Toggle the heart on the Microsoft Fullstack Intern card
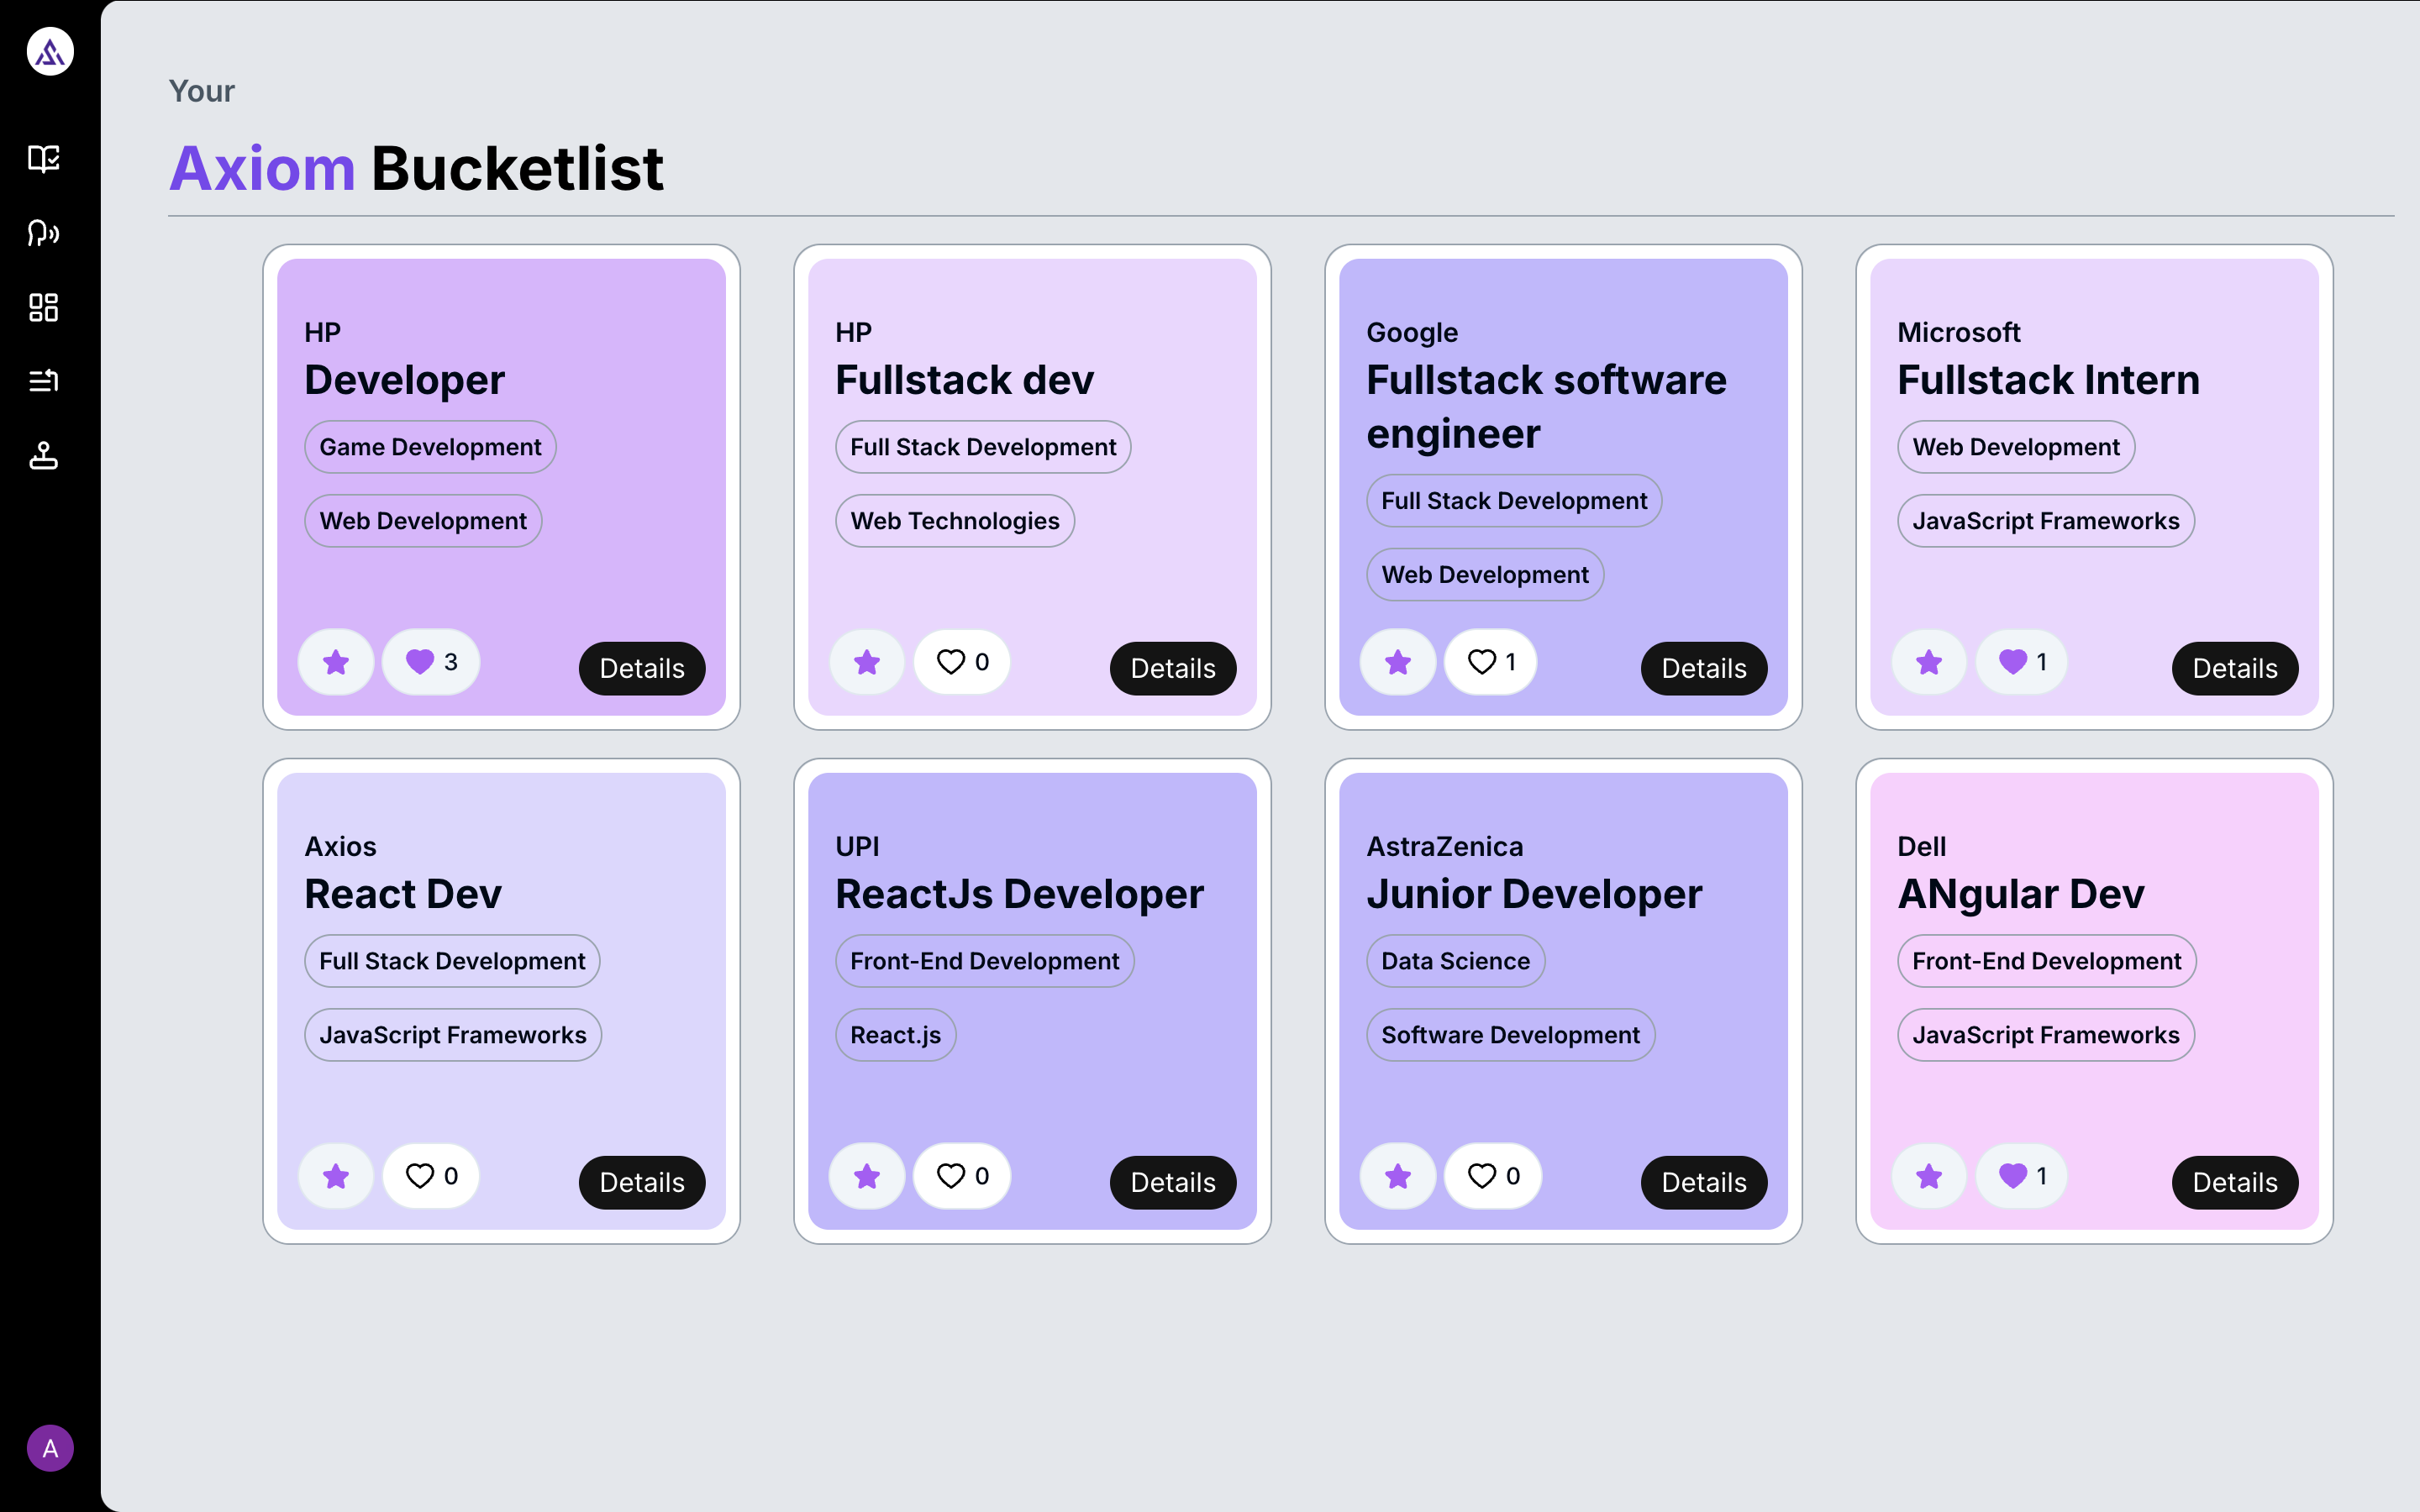This screenshot has height=1512, width=2420. [x=2021, y=662]
